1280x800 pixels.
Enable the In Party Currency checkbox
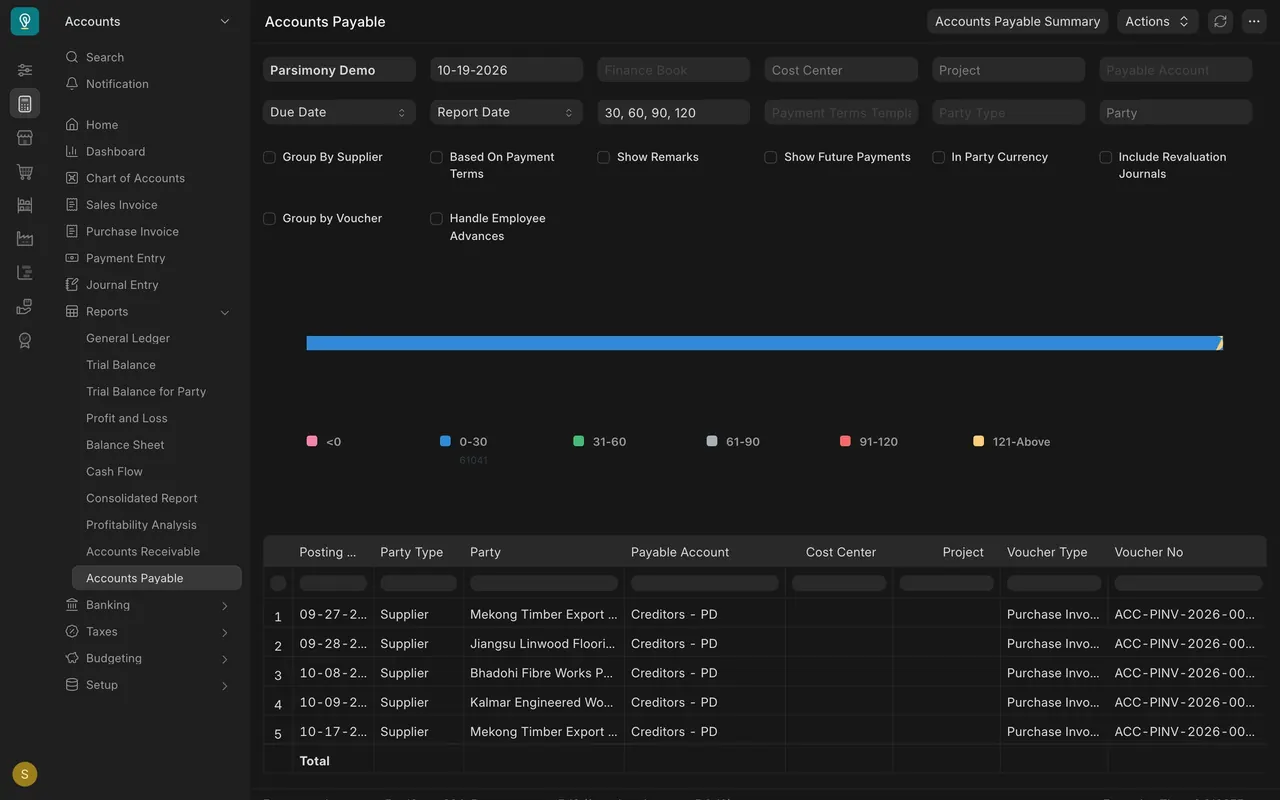click(x=938, y=157)
